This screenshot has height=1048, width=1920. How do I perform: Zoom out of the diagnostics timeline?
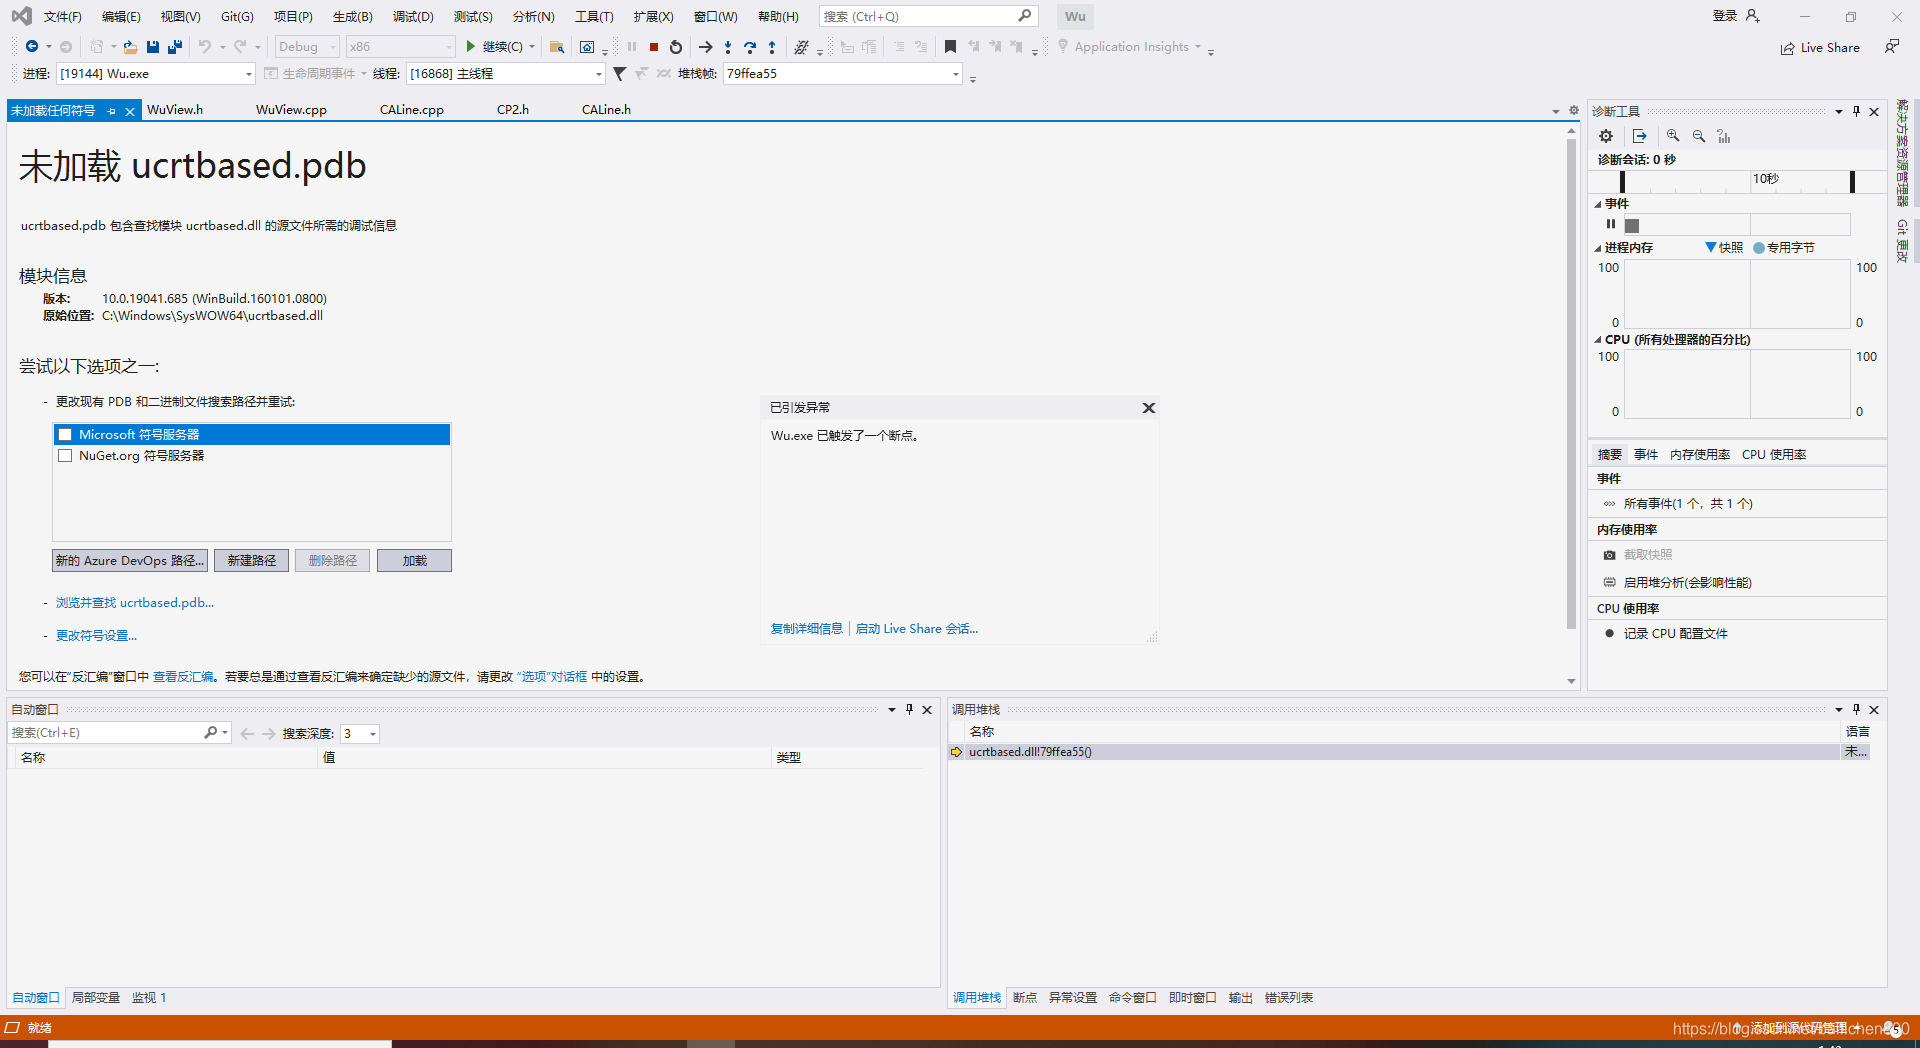1699,136
